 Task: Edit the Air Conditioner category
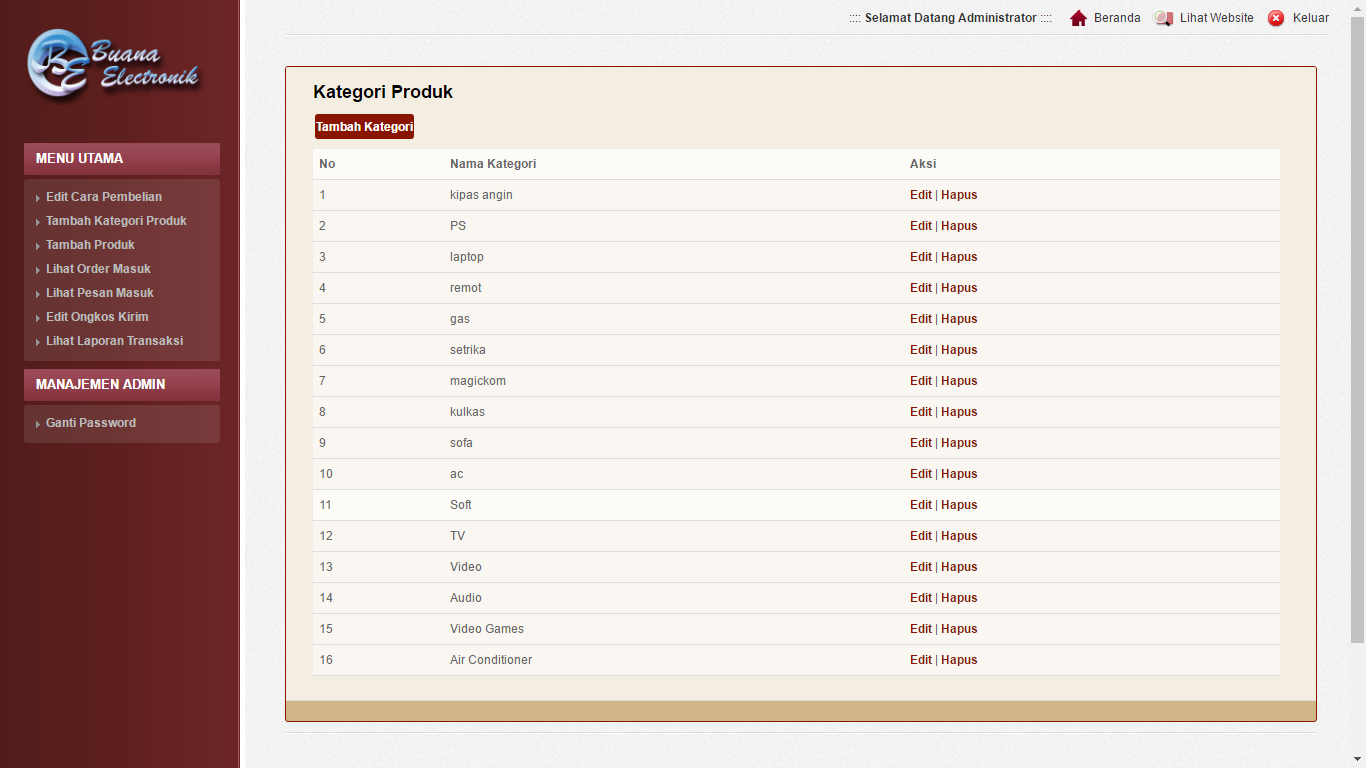(x=921, y=660)
